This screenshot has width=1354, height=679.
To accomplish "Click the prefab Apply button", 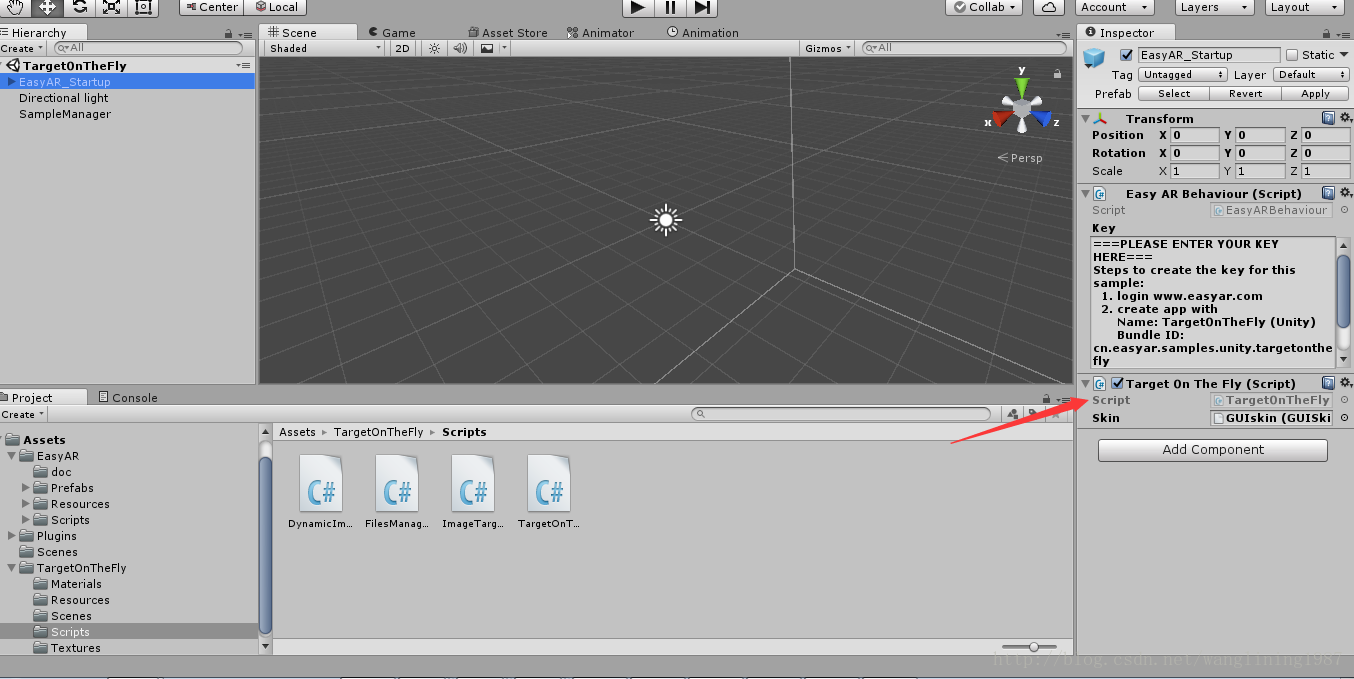I will coord(1315,94).
